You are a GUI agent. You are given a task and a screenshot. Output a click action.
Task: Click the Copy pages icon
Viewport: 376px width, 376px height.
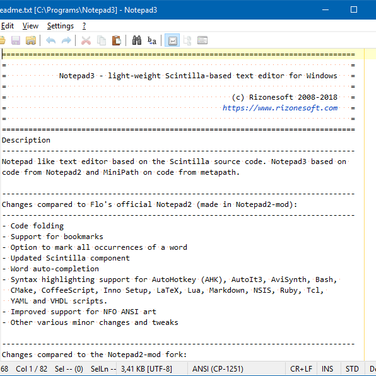[101, 41]
